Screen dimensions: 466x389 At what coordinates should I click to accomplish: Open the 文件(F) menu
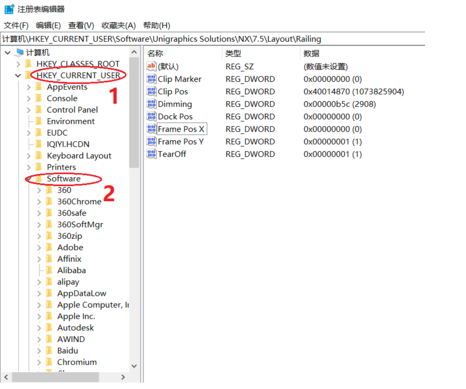click(16, 25)
